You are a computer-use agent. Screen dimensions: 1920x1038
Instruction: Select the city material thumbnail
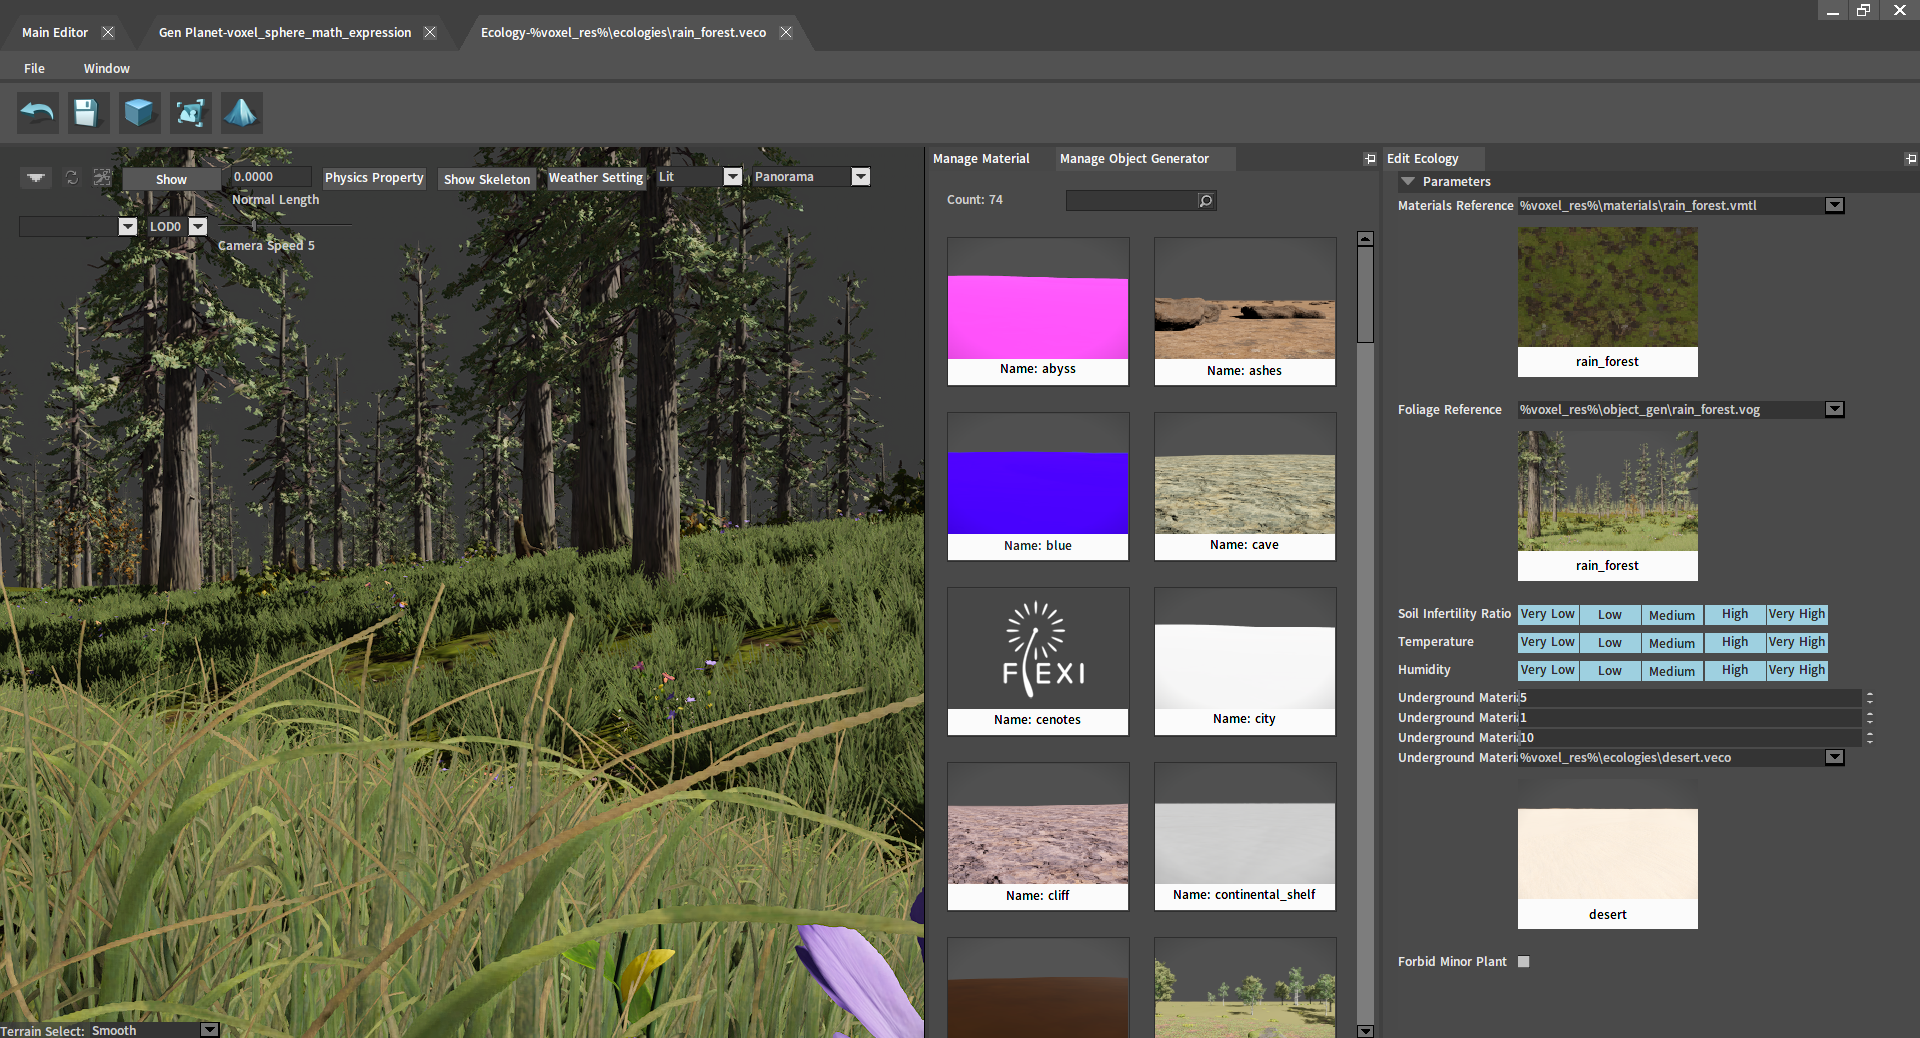pyautogui.click(x=1245, y=661)
